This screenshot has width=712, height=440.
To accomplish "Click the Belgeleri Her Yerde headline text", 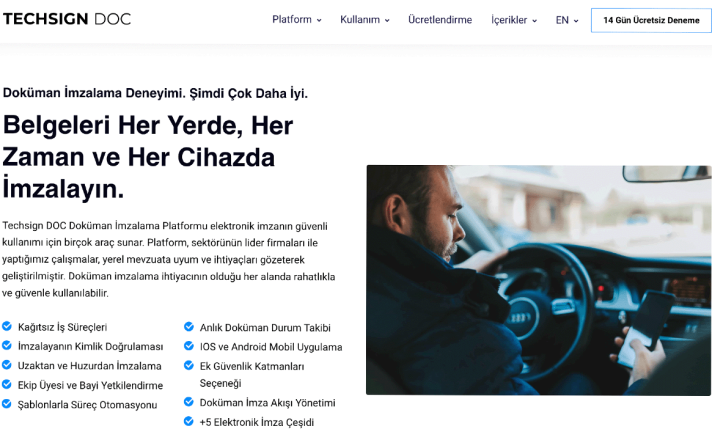I will point(148,157).
